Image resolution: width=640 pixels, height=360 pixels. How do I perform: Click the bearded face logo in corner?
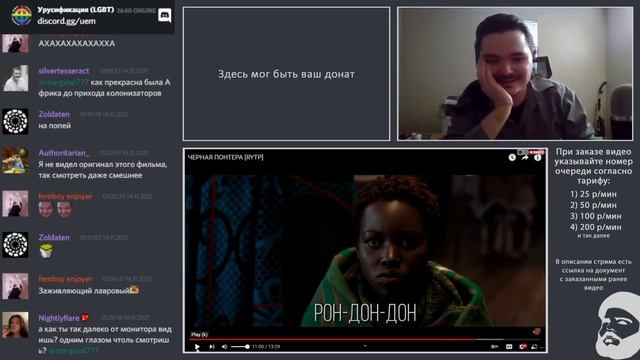coord(617,327)
